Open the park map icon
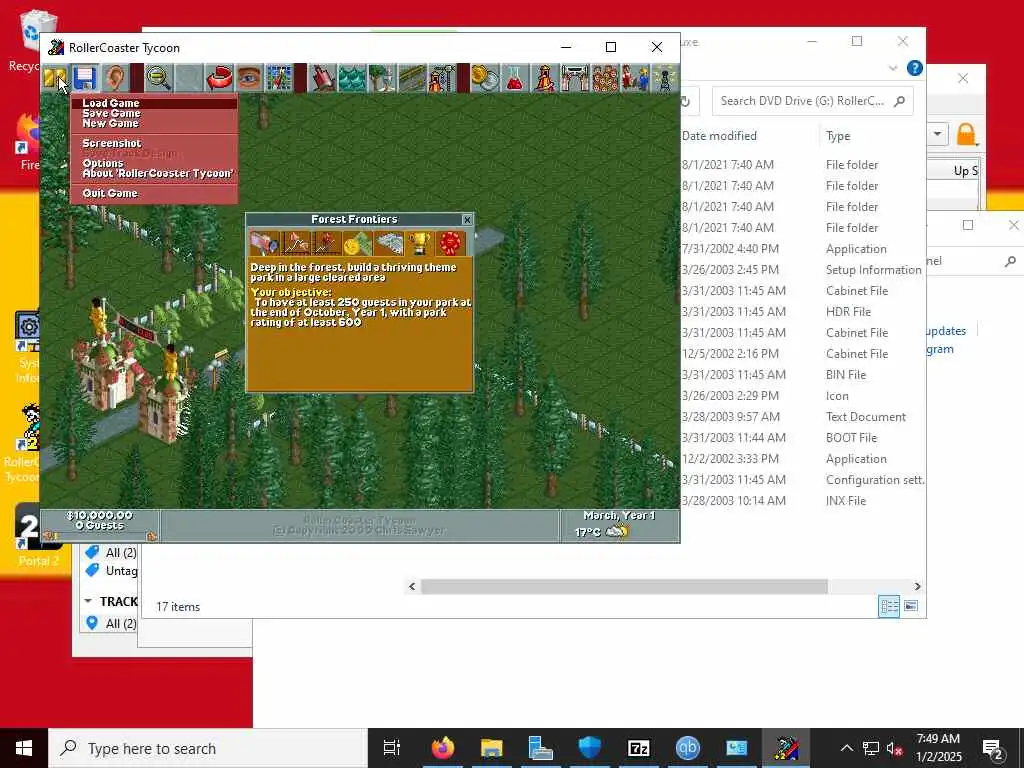 [279, 78]
